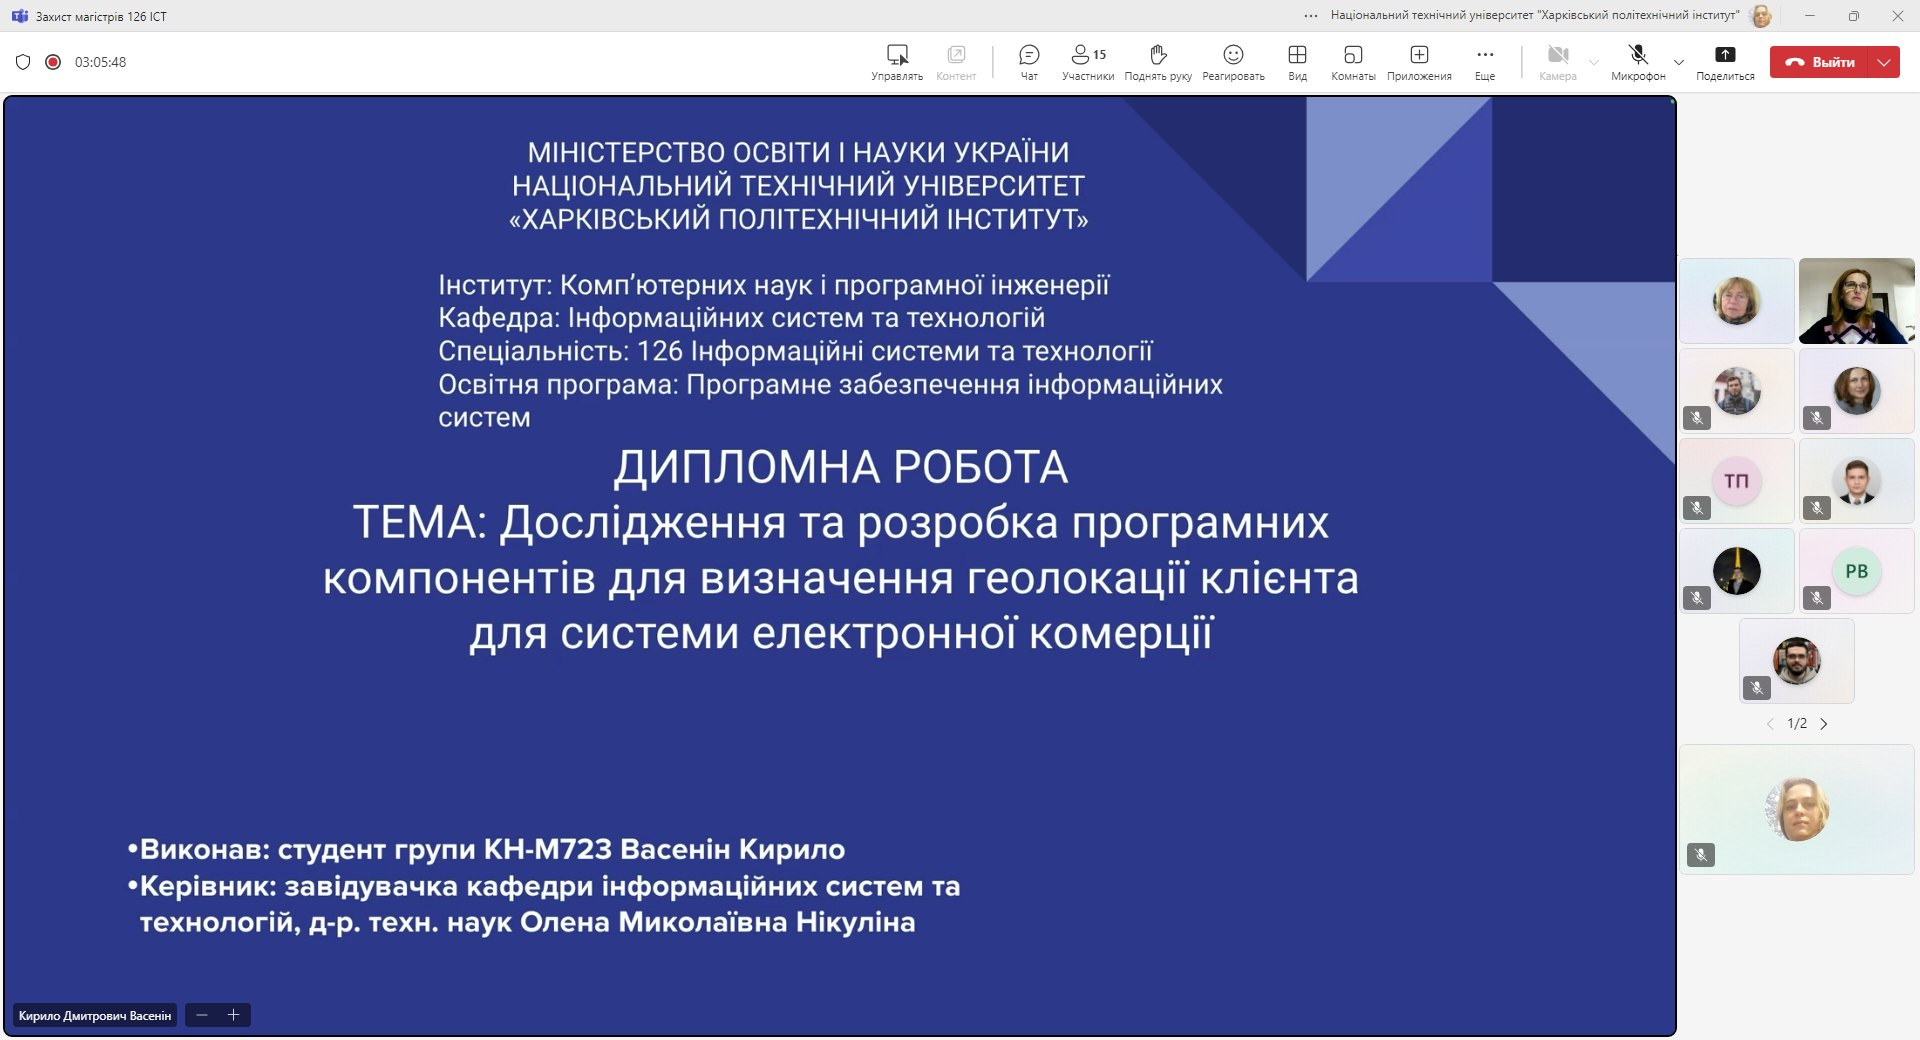Expand the Leave button dropdown arrow
Viewport: 1920px width, 1040px height.
click(1884, 62)
